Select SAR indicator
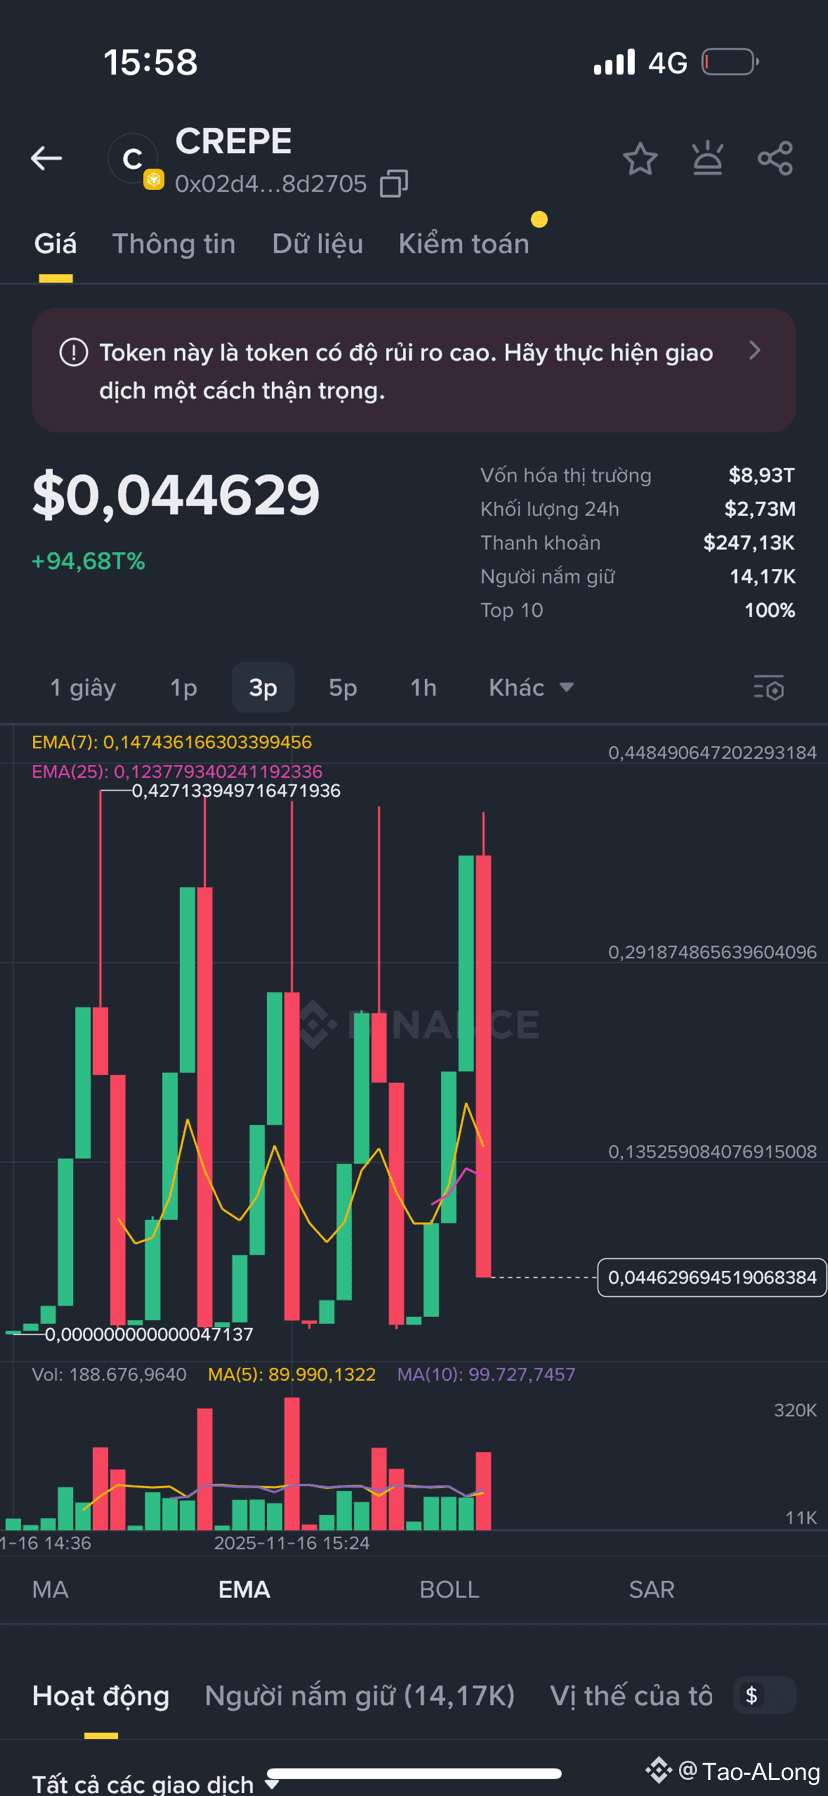Screen dimensions: 828x1796 (652, 1590)
